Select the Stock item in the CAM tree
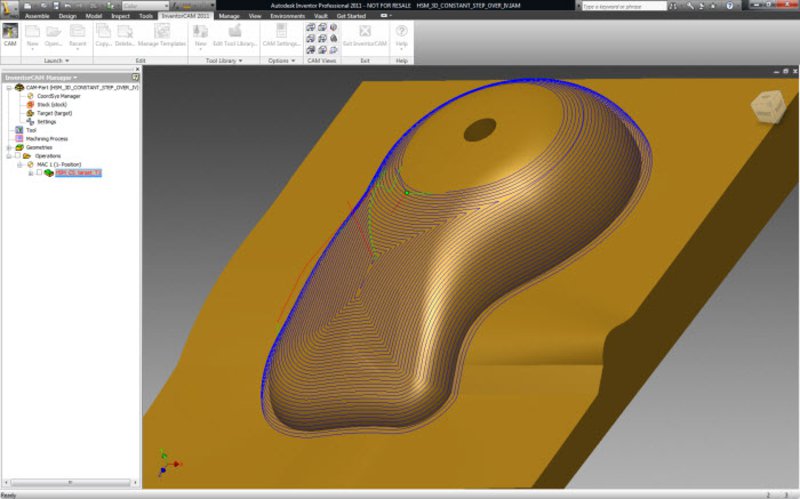The width and height of the screenshot is (800, 499). [x=50, y=104]
